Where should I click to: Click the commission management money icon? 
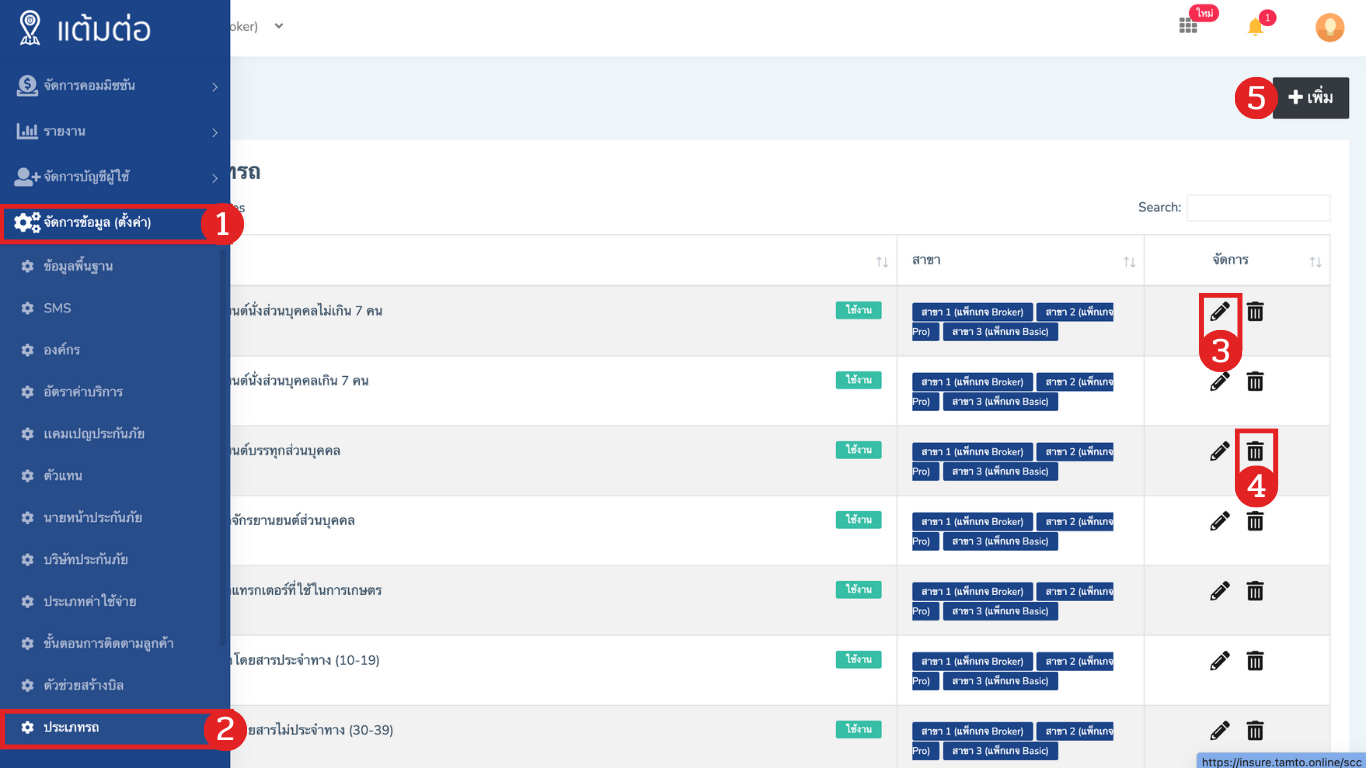pos(27,86)
